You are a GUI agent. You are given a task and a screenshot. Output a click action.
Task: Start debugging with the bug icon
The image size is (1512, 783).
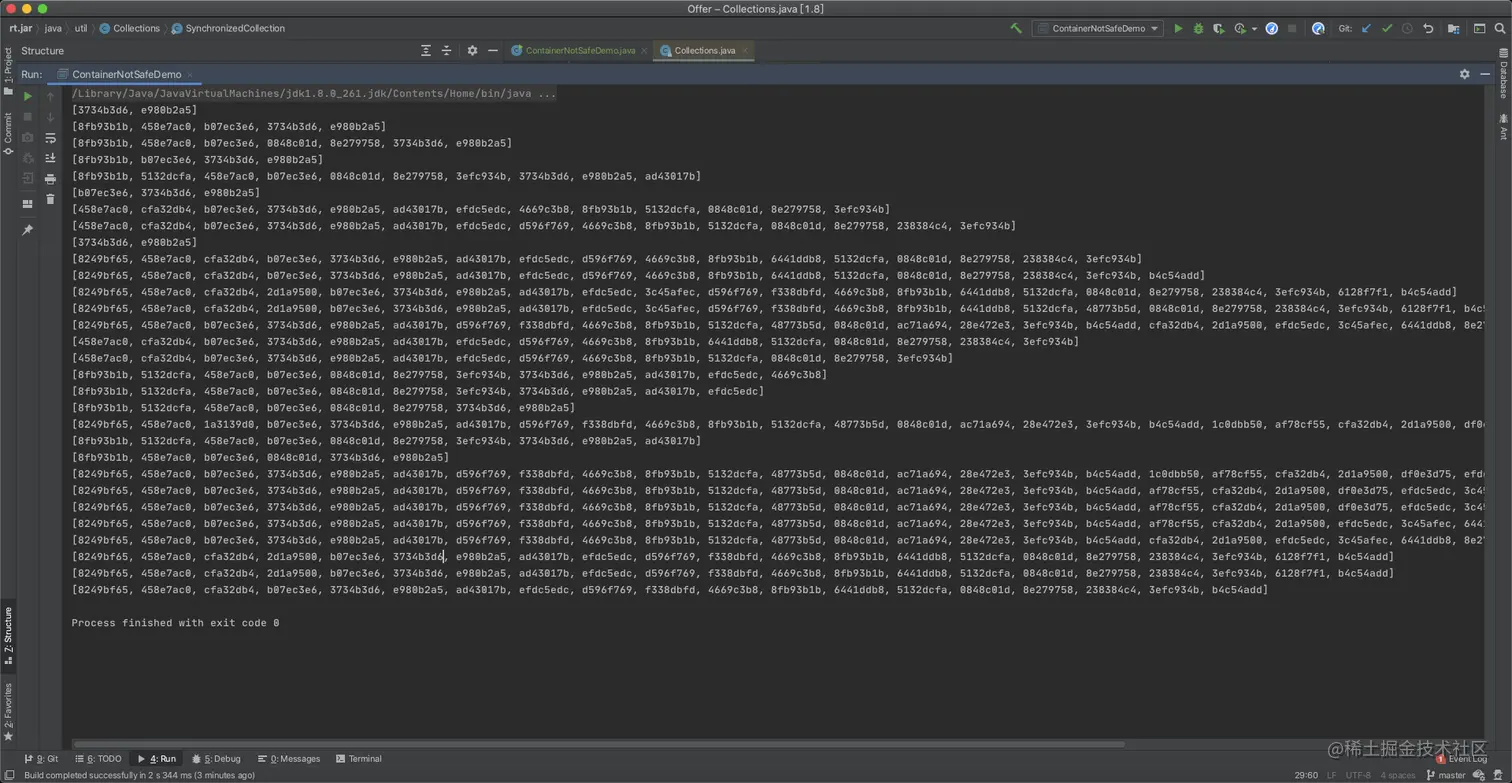(1198, 29)
